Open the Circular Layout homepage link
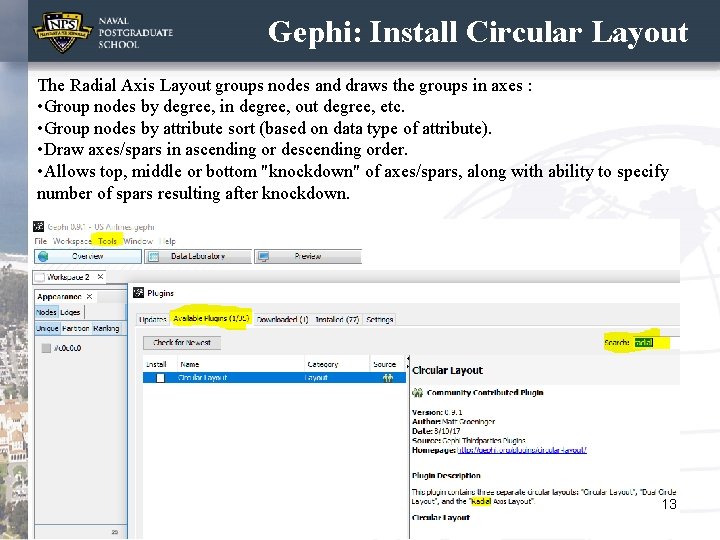 pyautogui.click(x=522, y=450)
